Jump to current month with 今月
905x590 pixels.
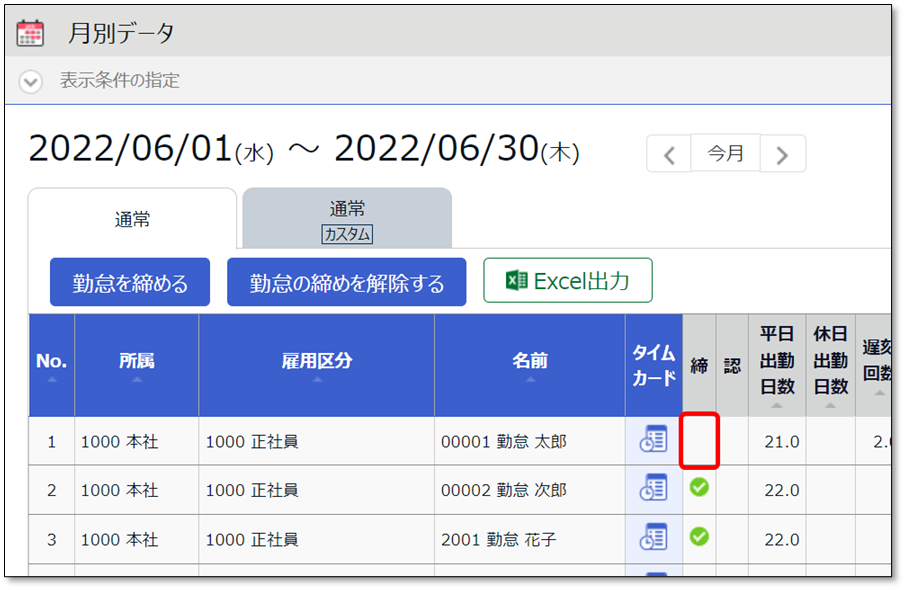(726, 154)
